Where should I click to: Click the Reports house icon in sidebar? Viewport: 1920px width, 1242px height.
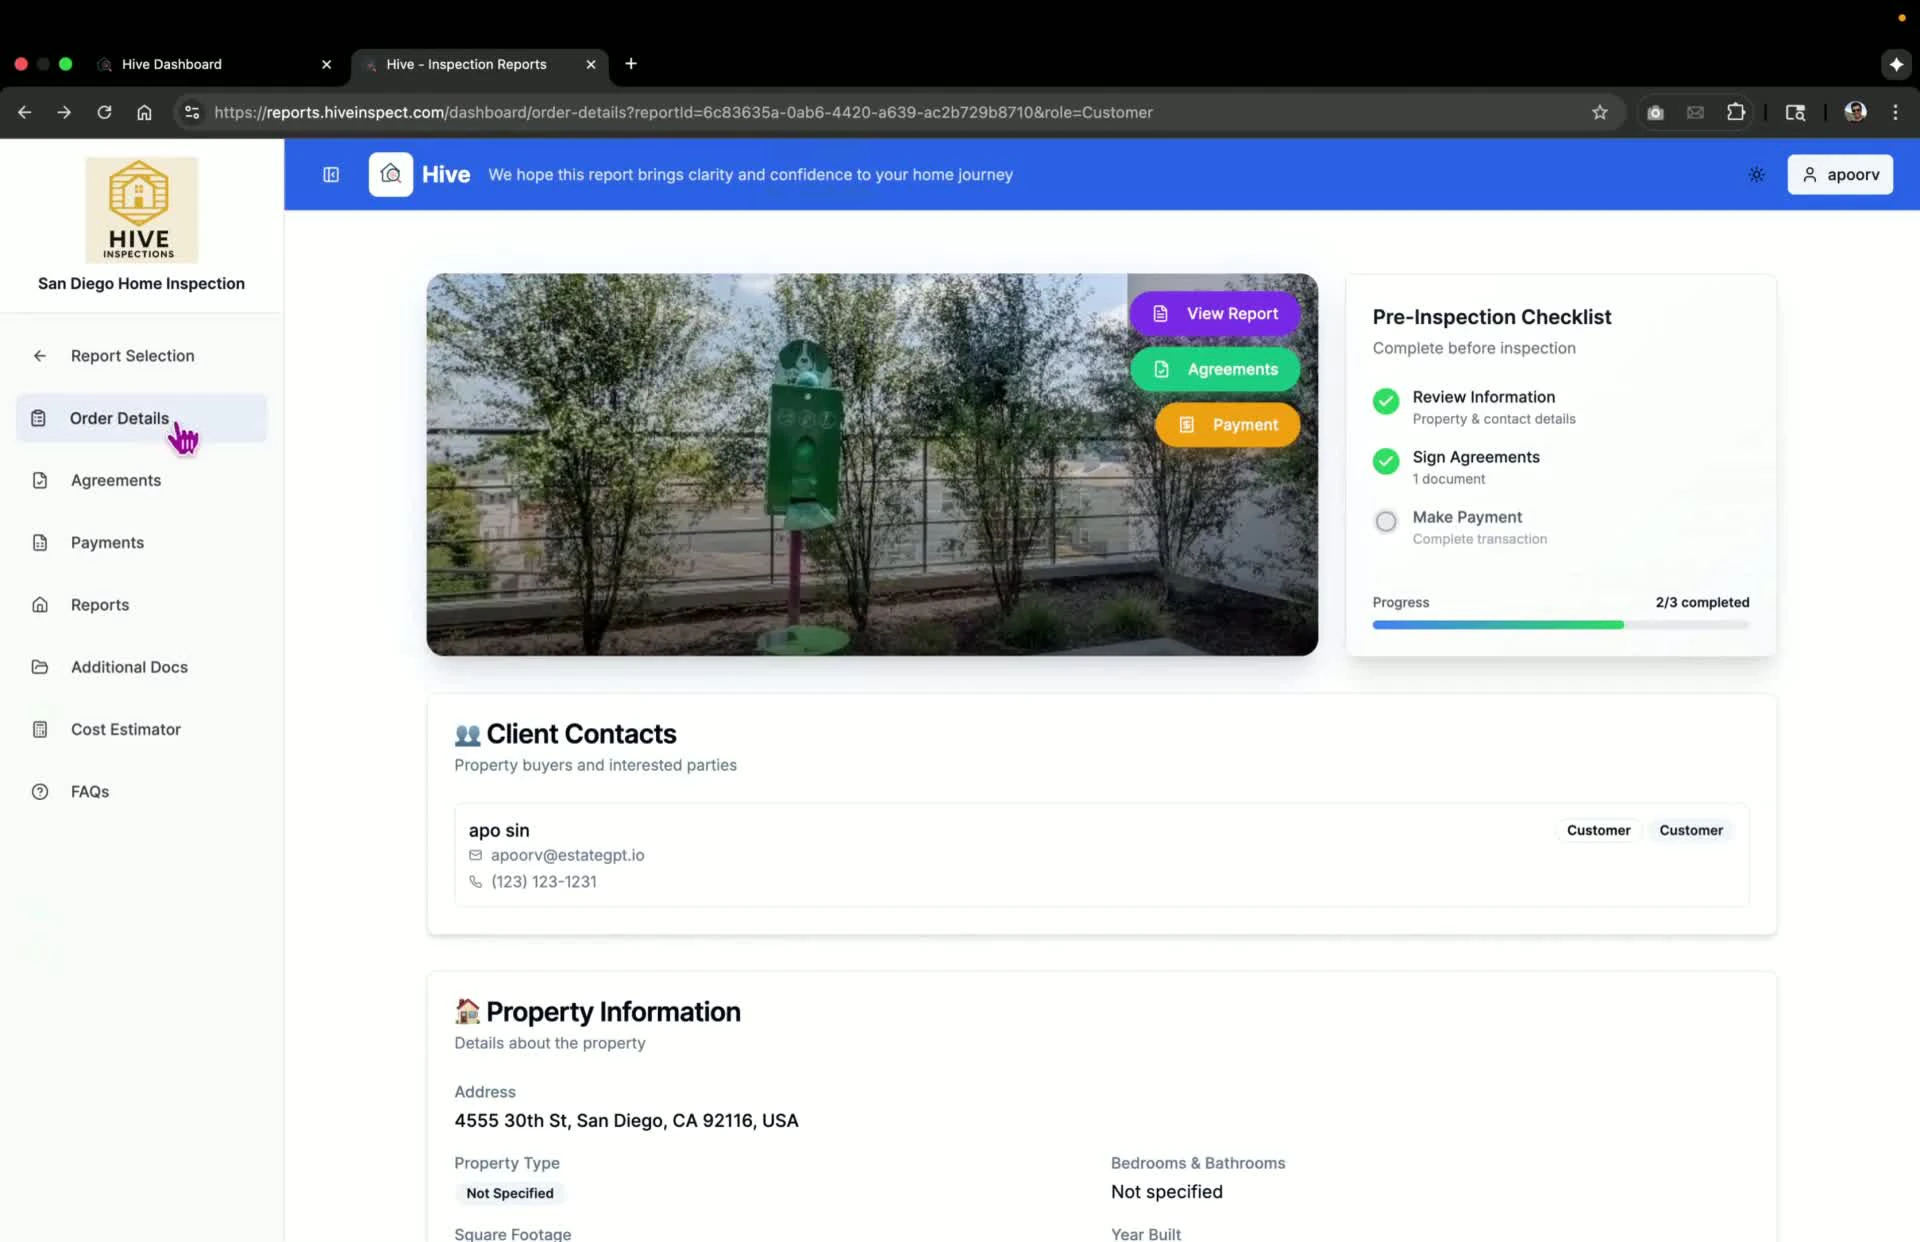tap(40, 605)
